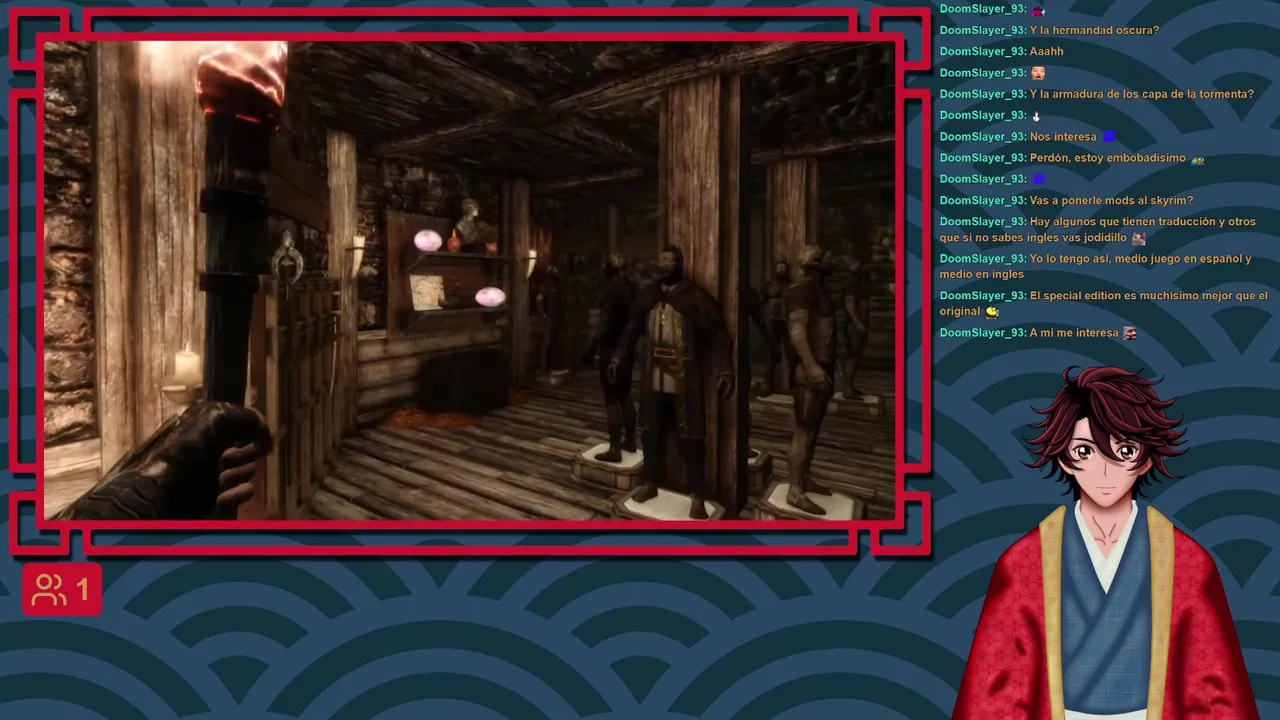Image resolution: width=1280 pixels, height=720 pixels.
Task: Click the emote after 'A mi me interesa'
Action: [1130, 333]
